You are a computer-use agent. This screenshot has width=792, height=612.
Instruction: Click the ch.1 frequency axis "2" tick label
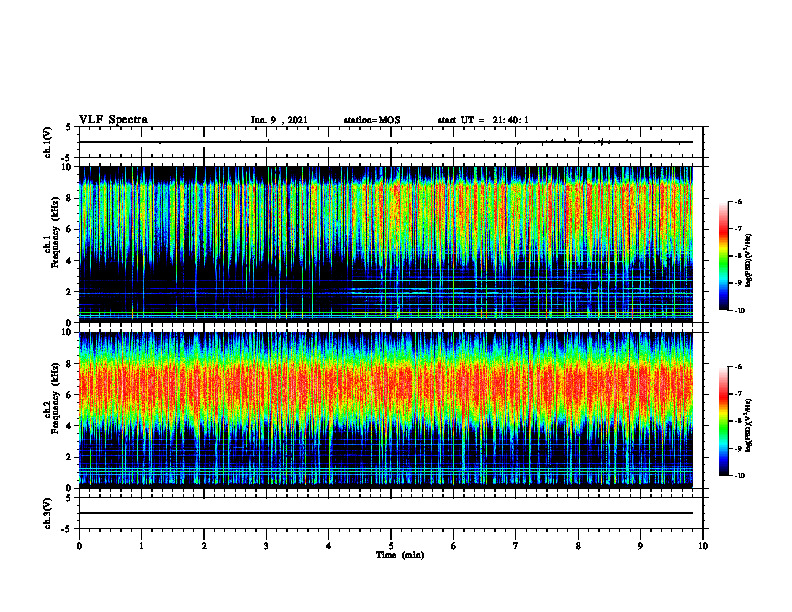[x=70, y=292]
